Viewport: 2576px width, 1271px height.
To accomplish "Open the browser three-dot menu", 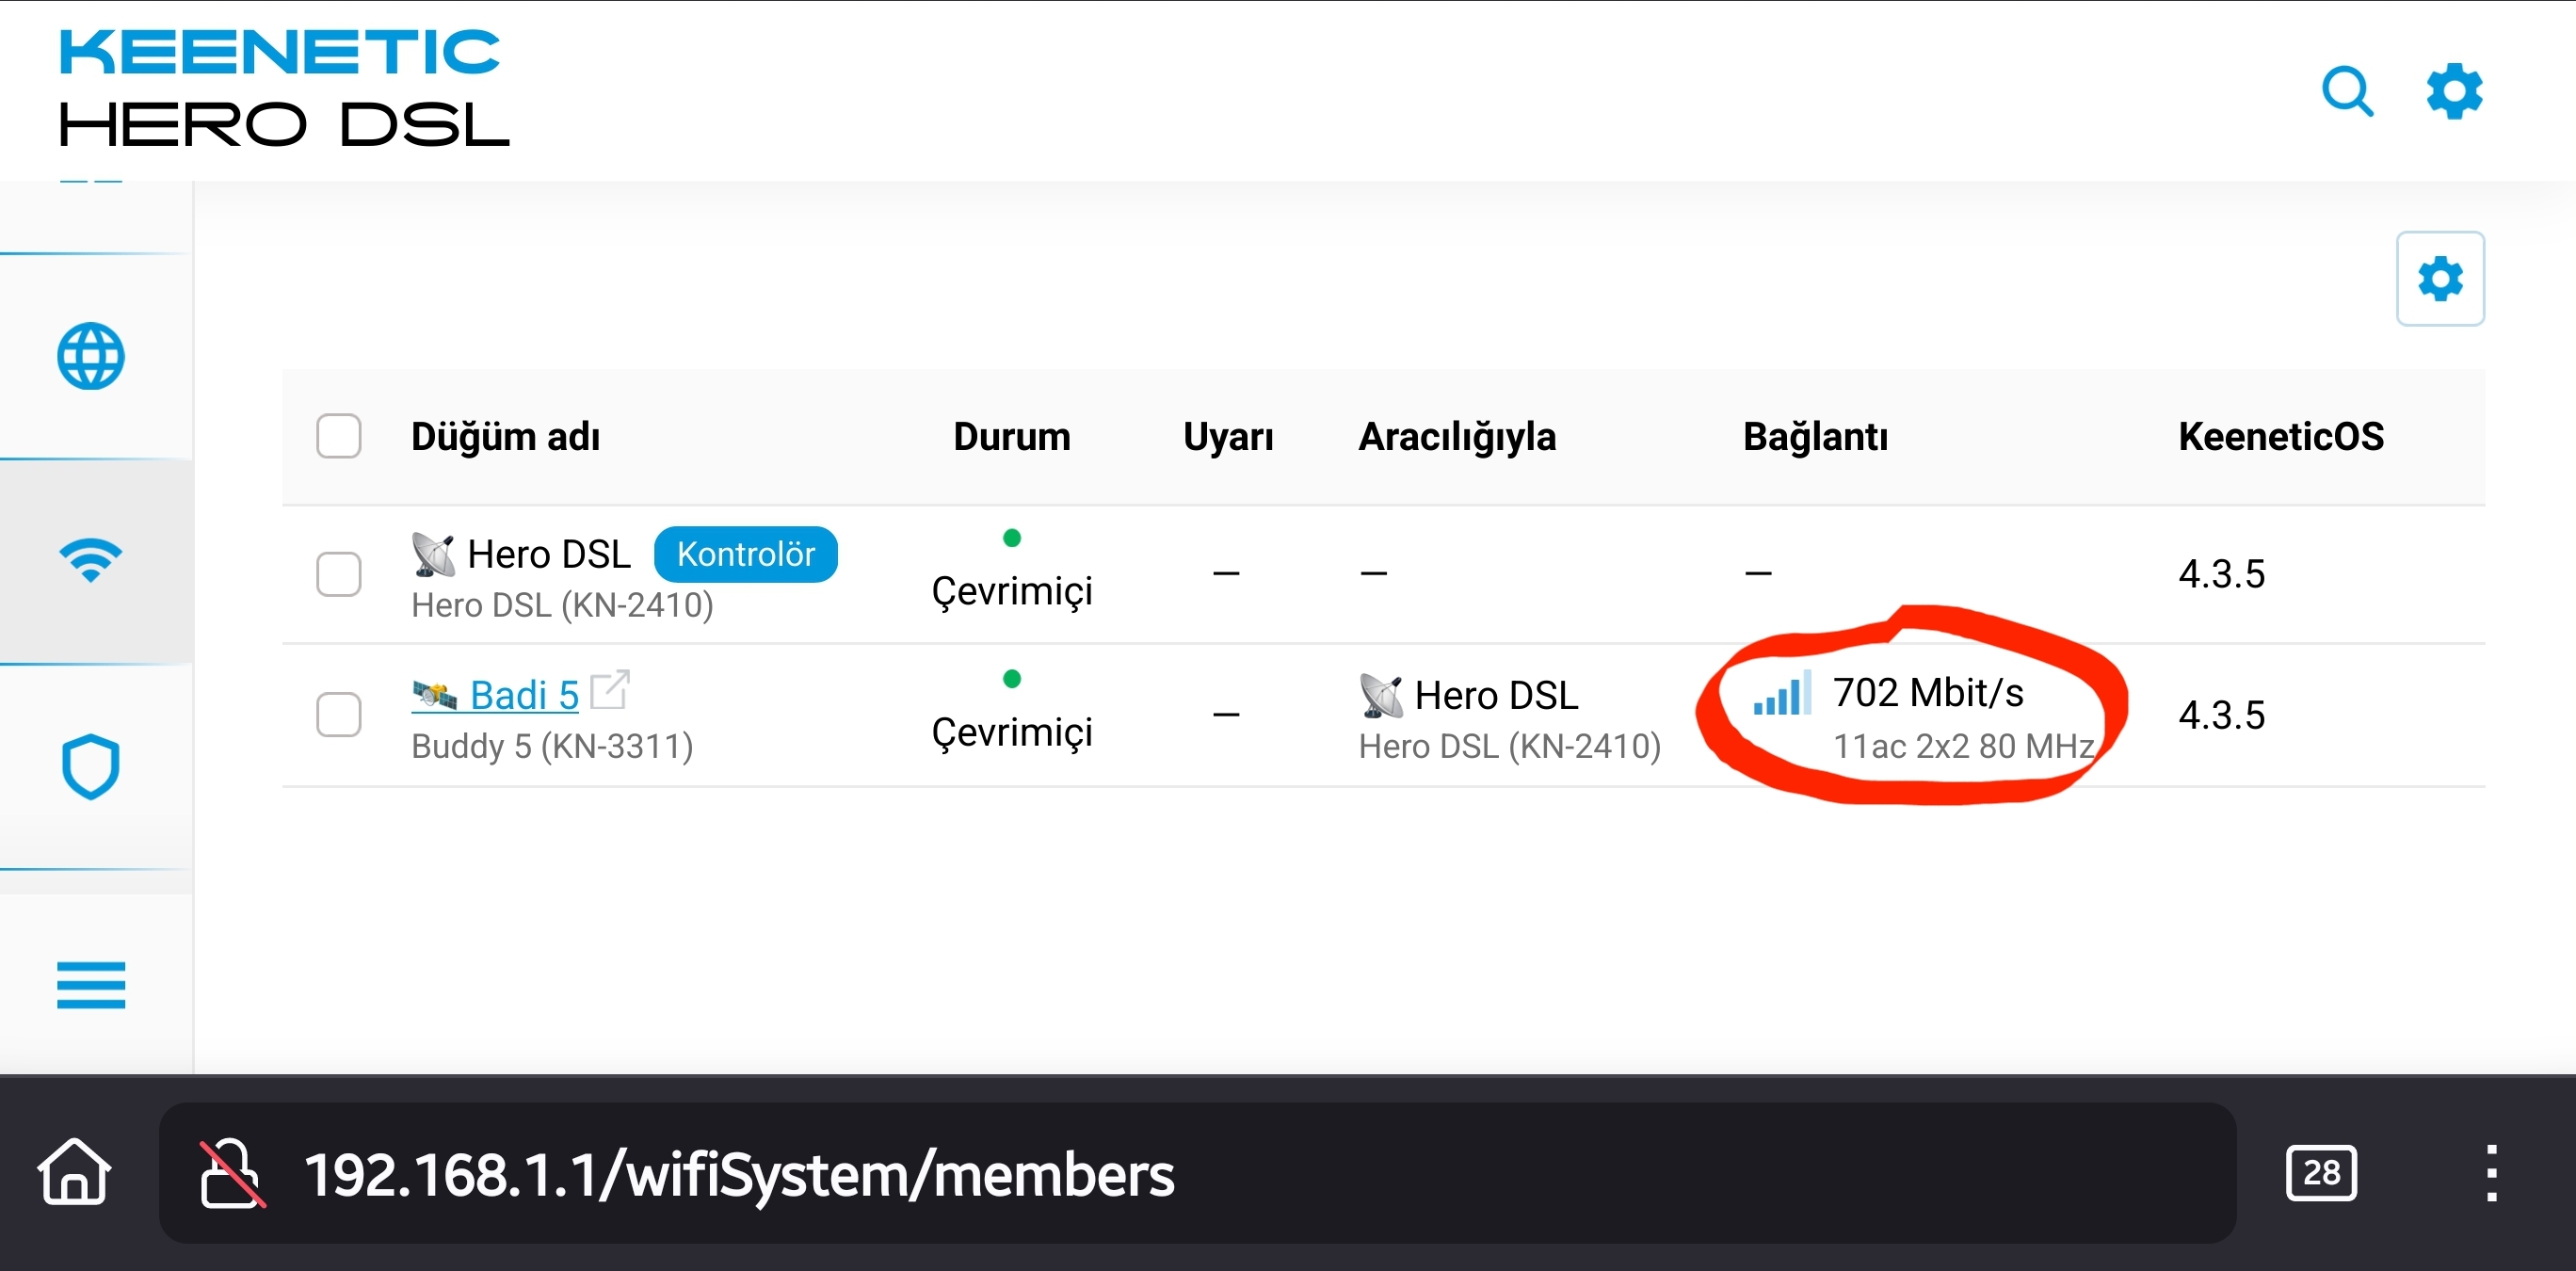I will click(2491, 1173).
